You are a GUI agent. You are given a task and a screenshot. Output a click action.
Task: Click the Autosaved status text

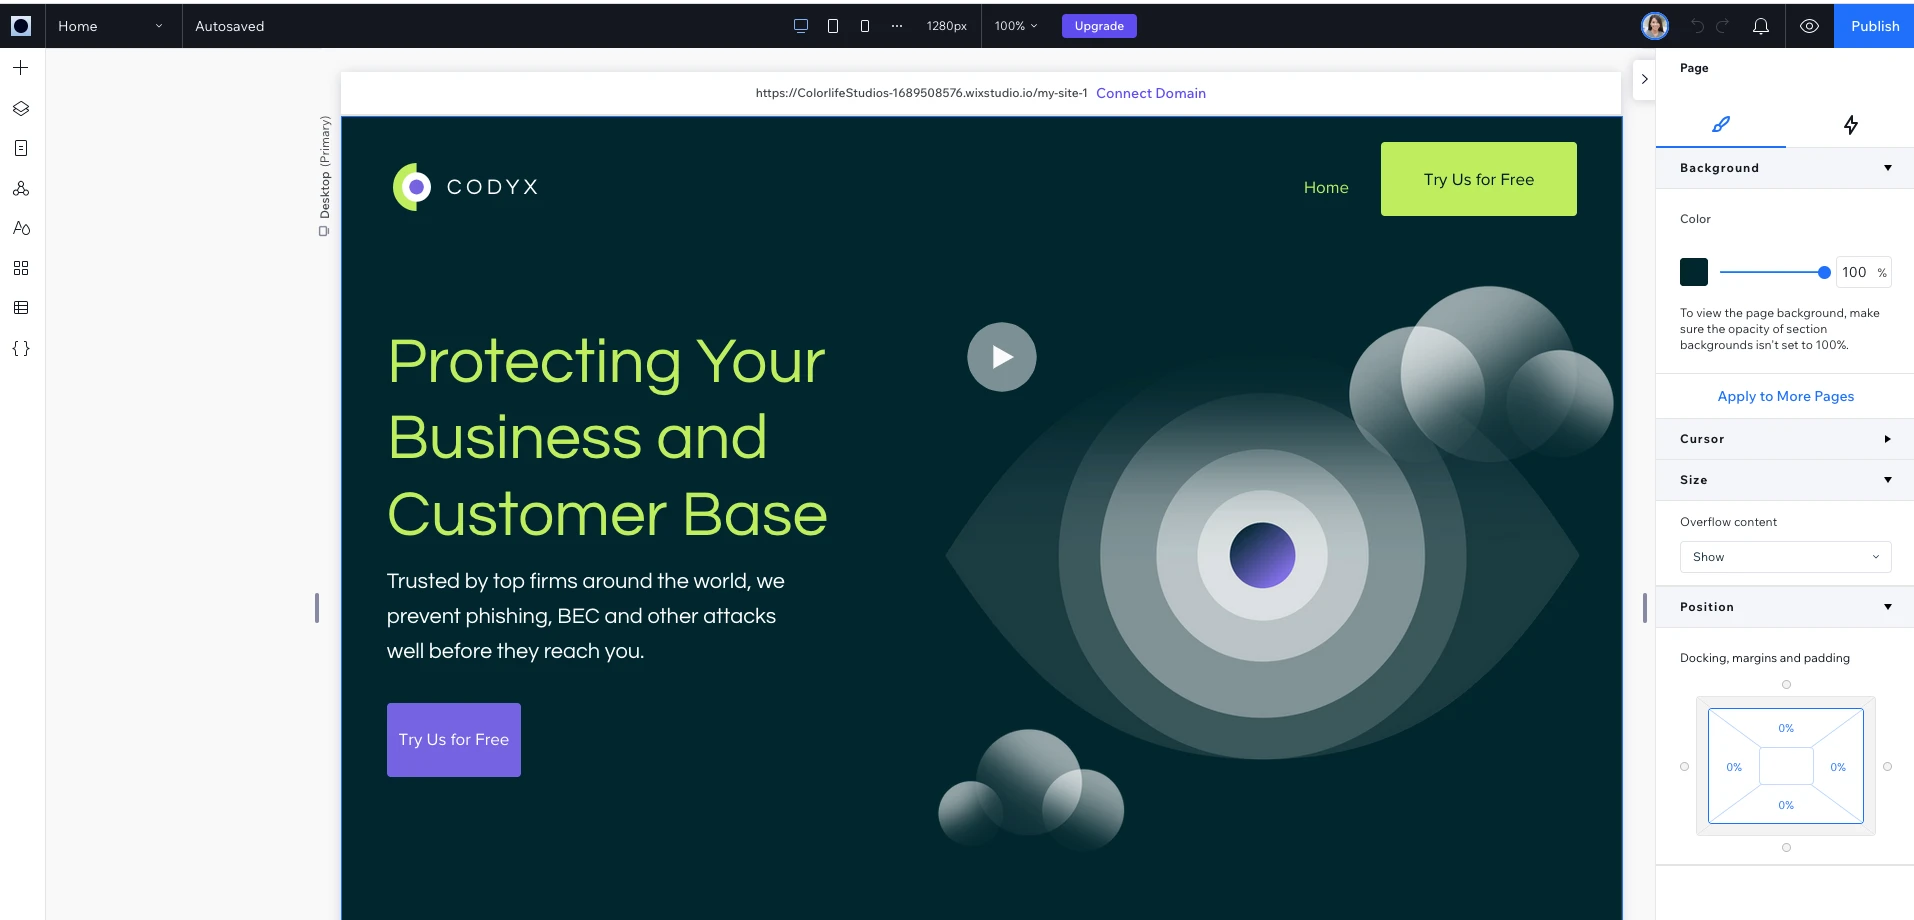(230, 26)
